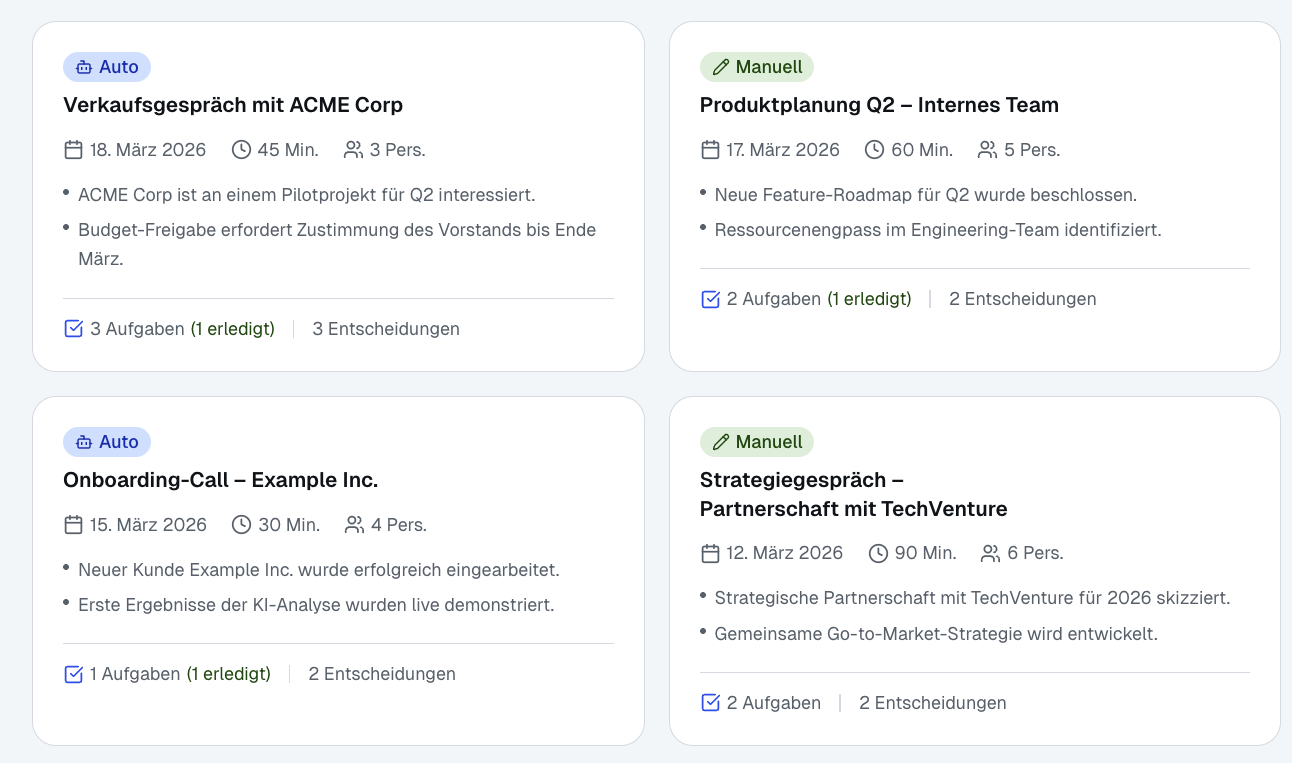Toggle the Auto badge on the ACME Corp card
The height and width of the screenshot is (763, 1292).
coord(107,67)
